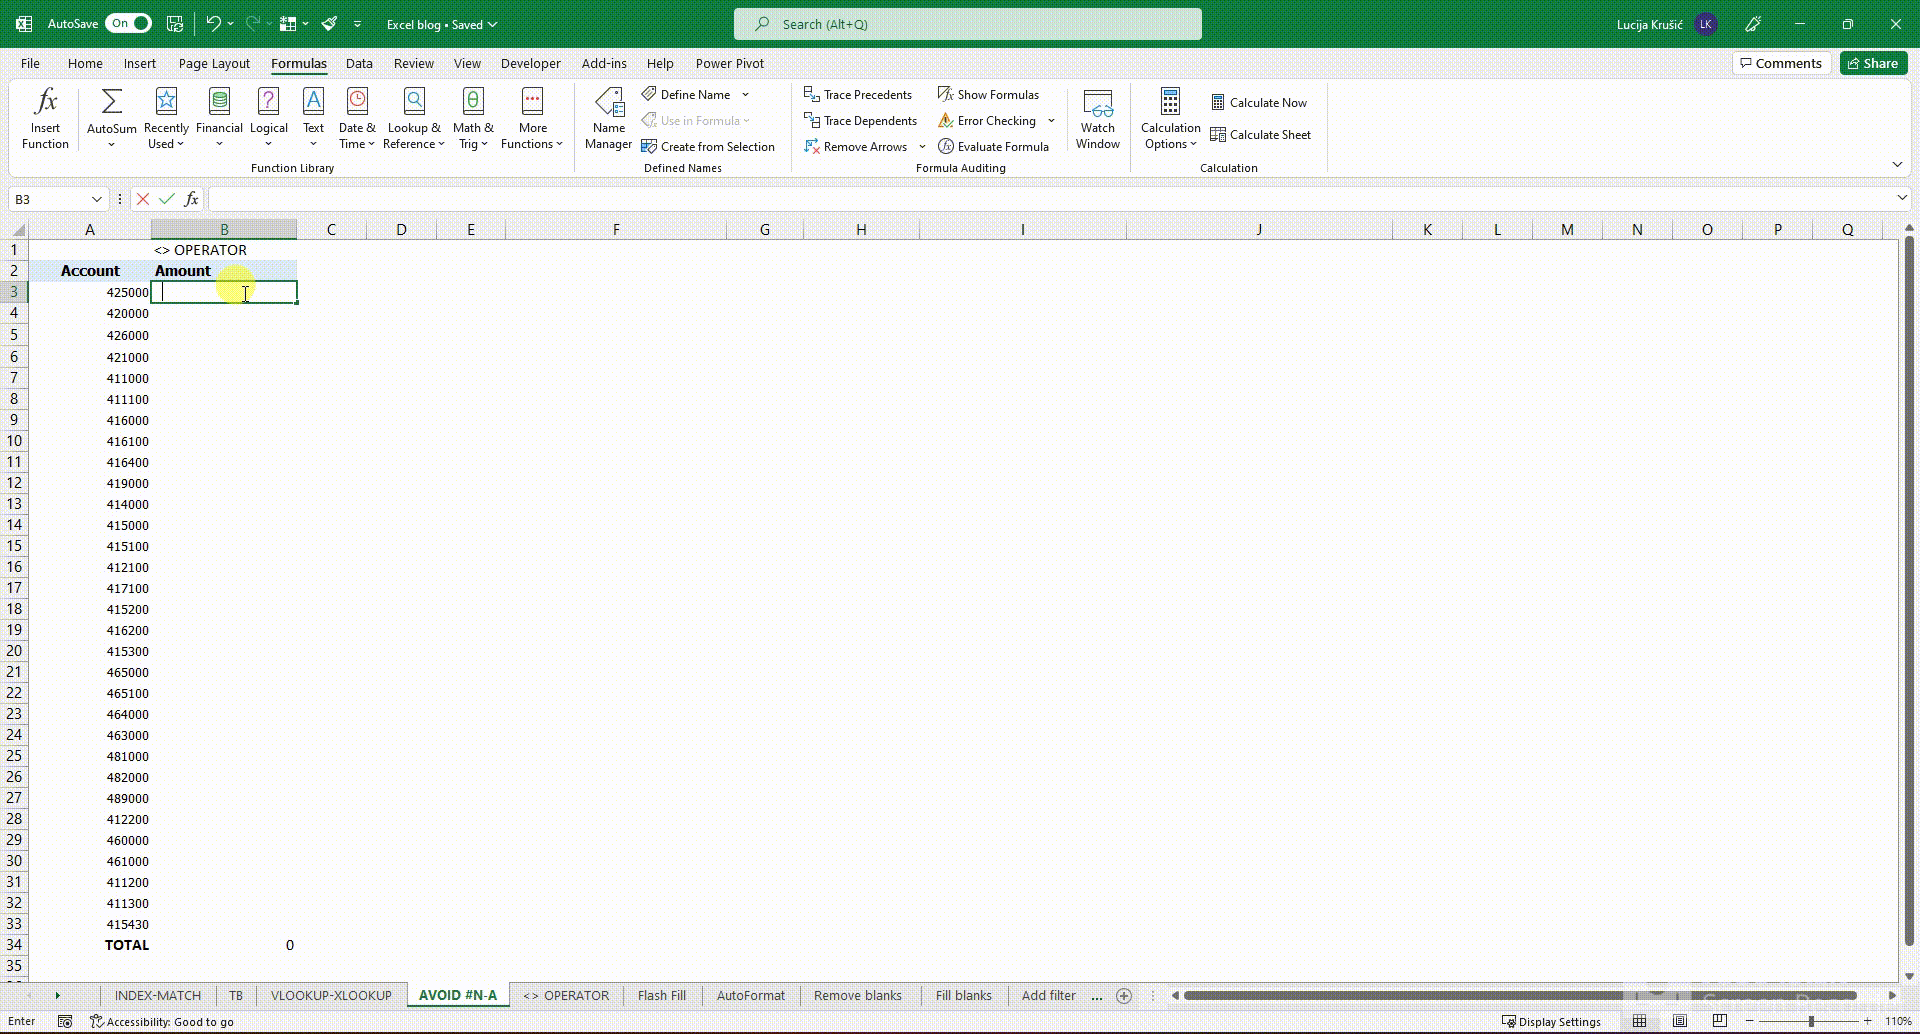This screenshot has height=1034, width=1920.
Task: Open the Watch Window
Action: click(1097, 118)
